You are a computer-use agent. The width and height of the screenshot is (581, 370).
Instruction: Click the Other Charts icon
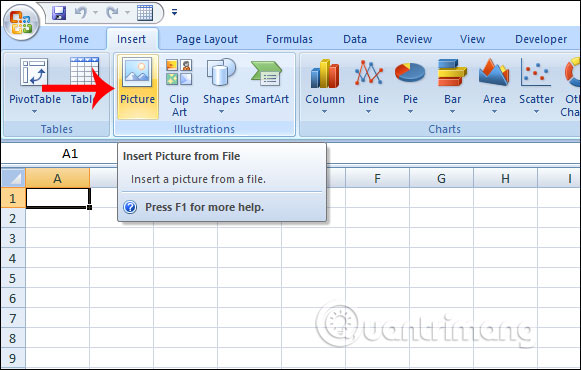(x=573, y=72)
